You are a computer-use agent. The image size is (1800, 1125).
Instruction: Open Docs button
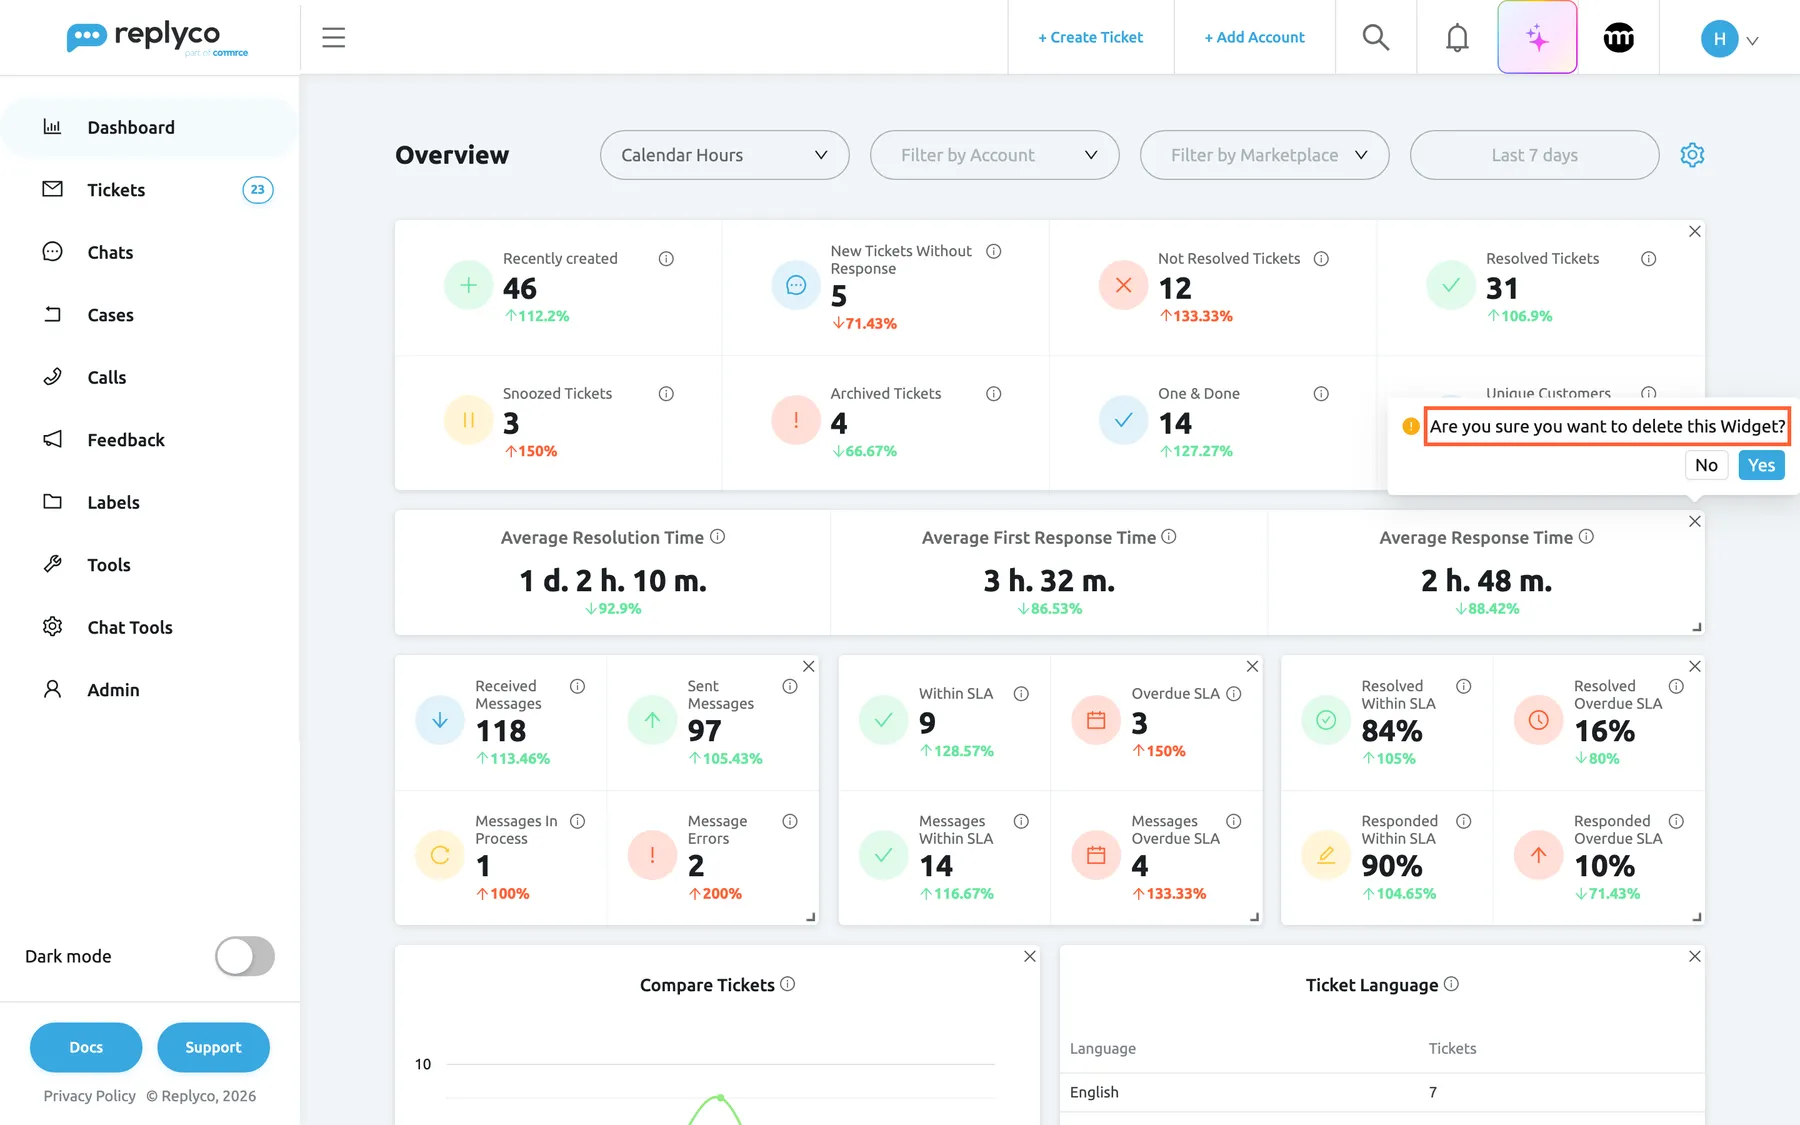coord(86,1047)
